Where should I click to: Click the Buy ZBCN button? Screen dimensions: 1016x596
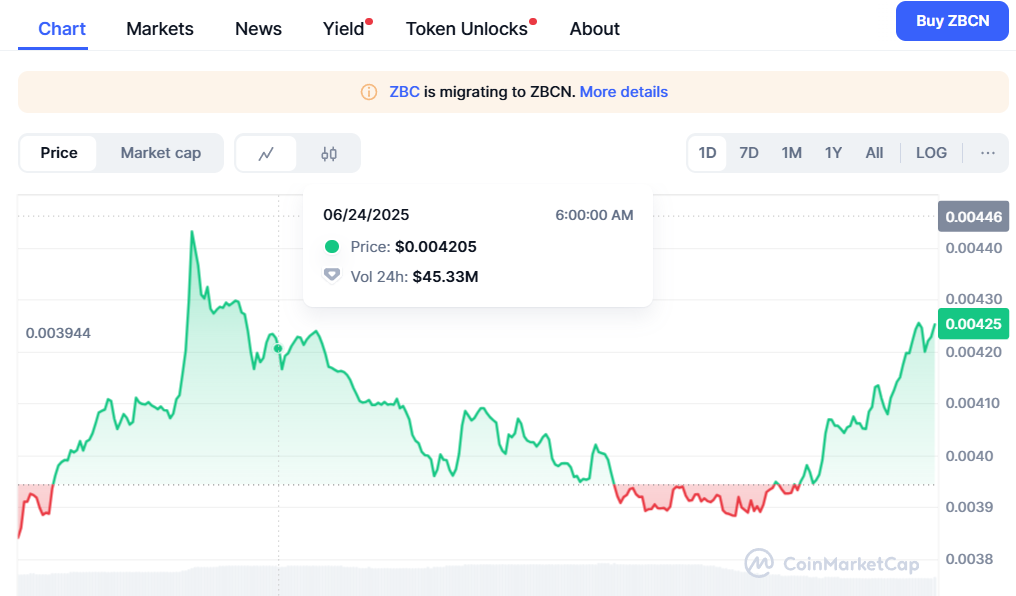click(x=952, y=21)
